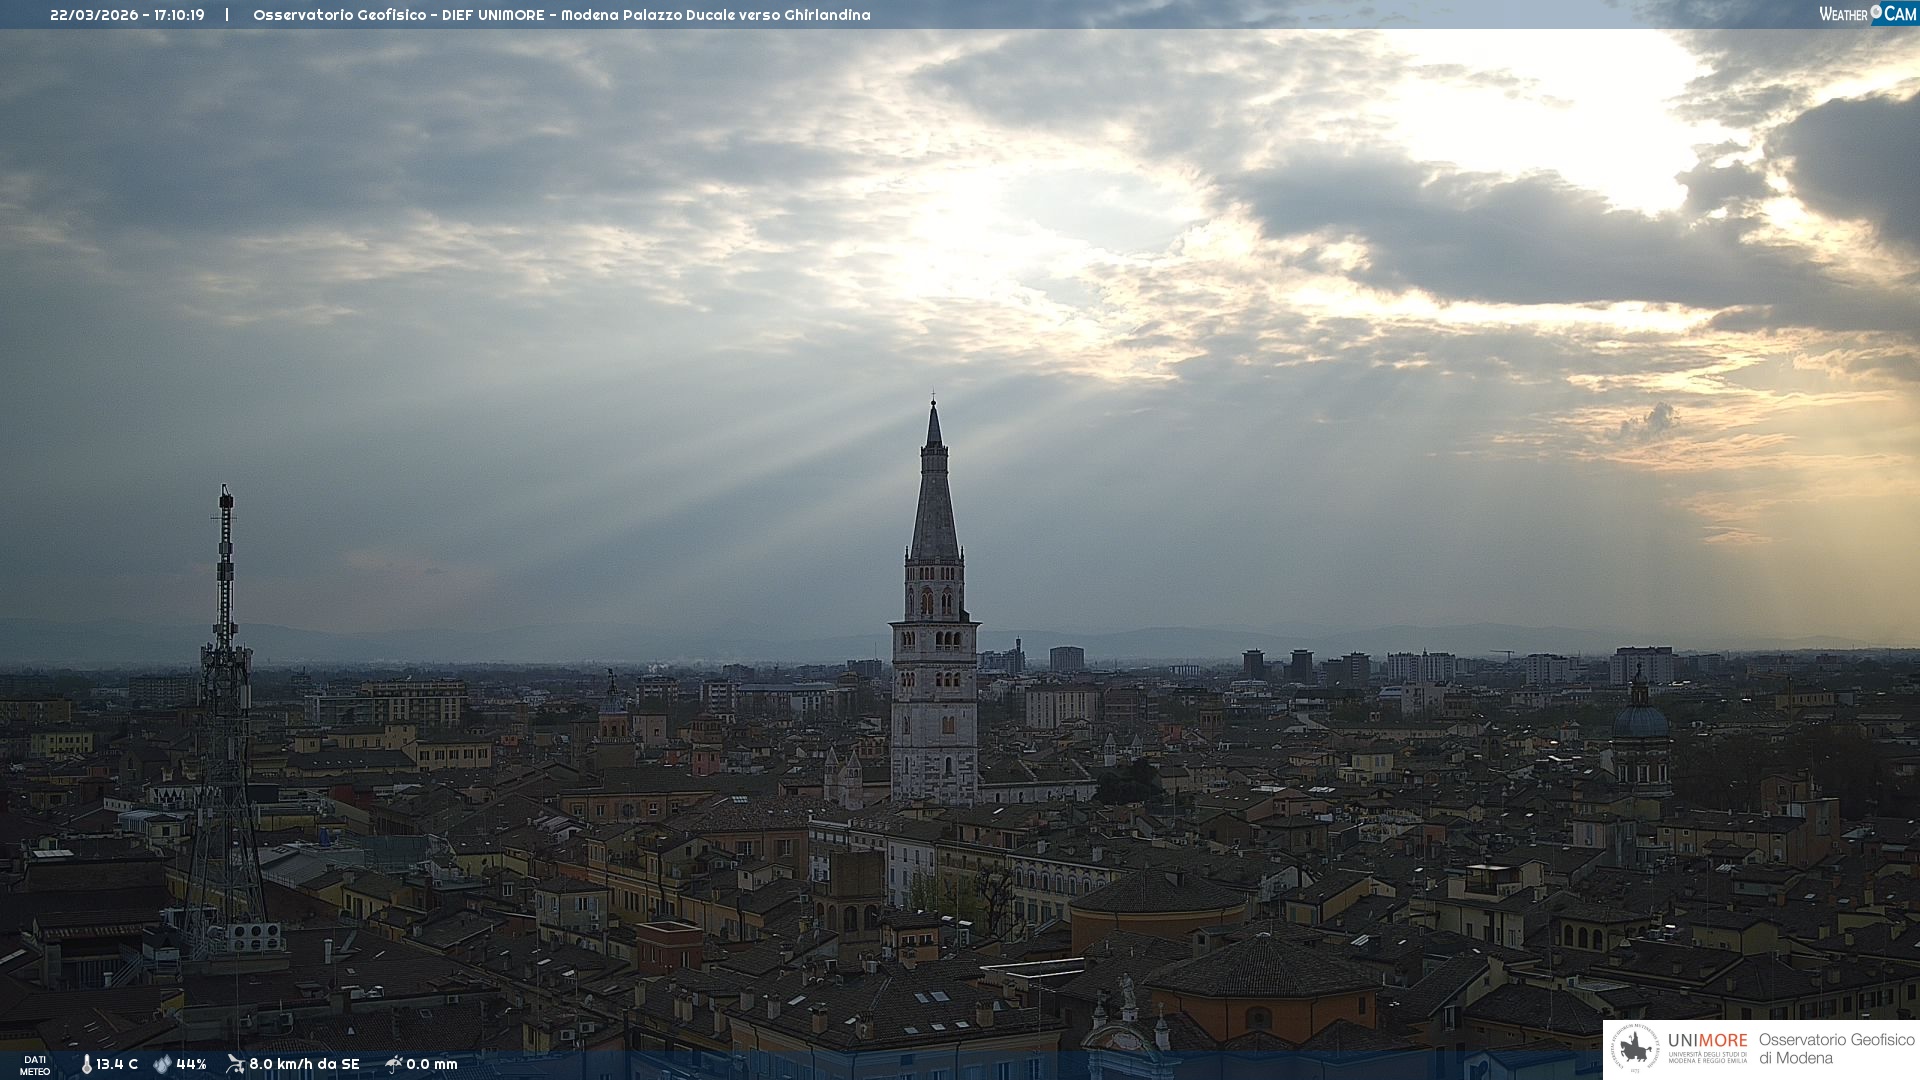Click the 0.0 mm rainfall value
This screenshot has height=1080, width=1920.
pyautogui.click(x=432, y=1064)
